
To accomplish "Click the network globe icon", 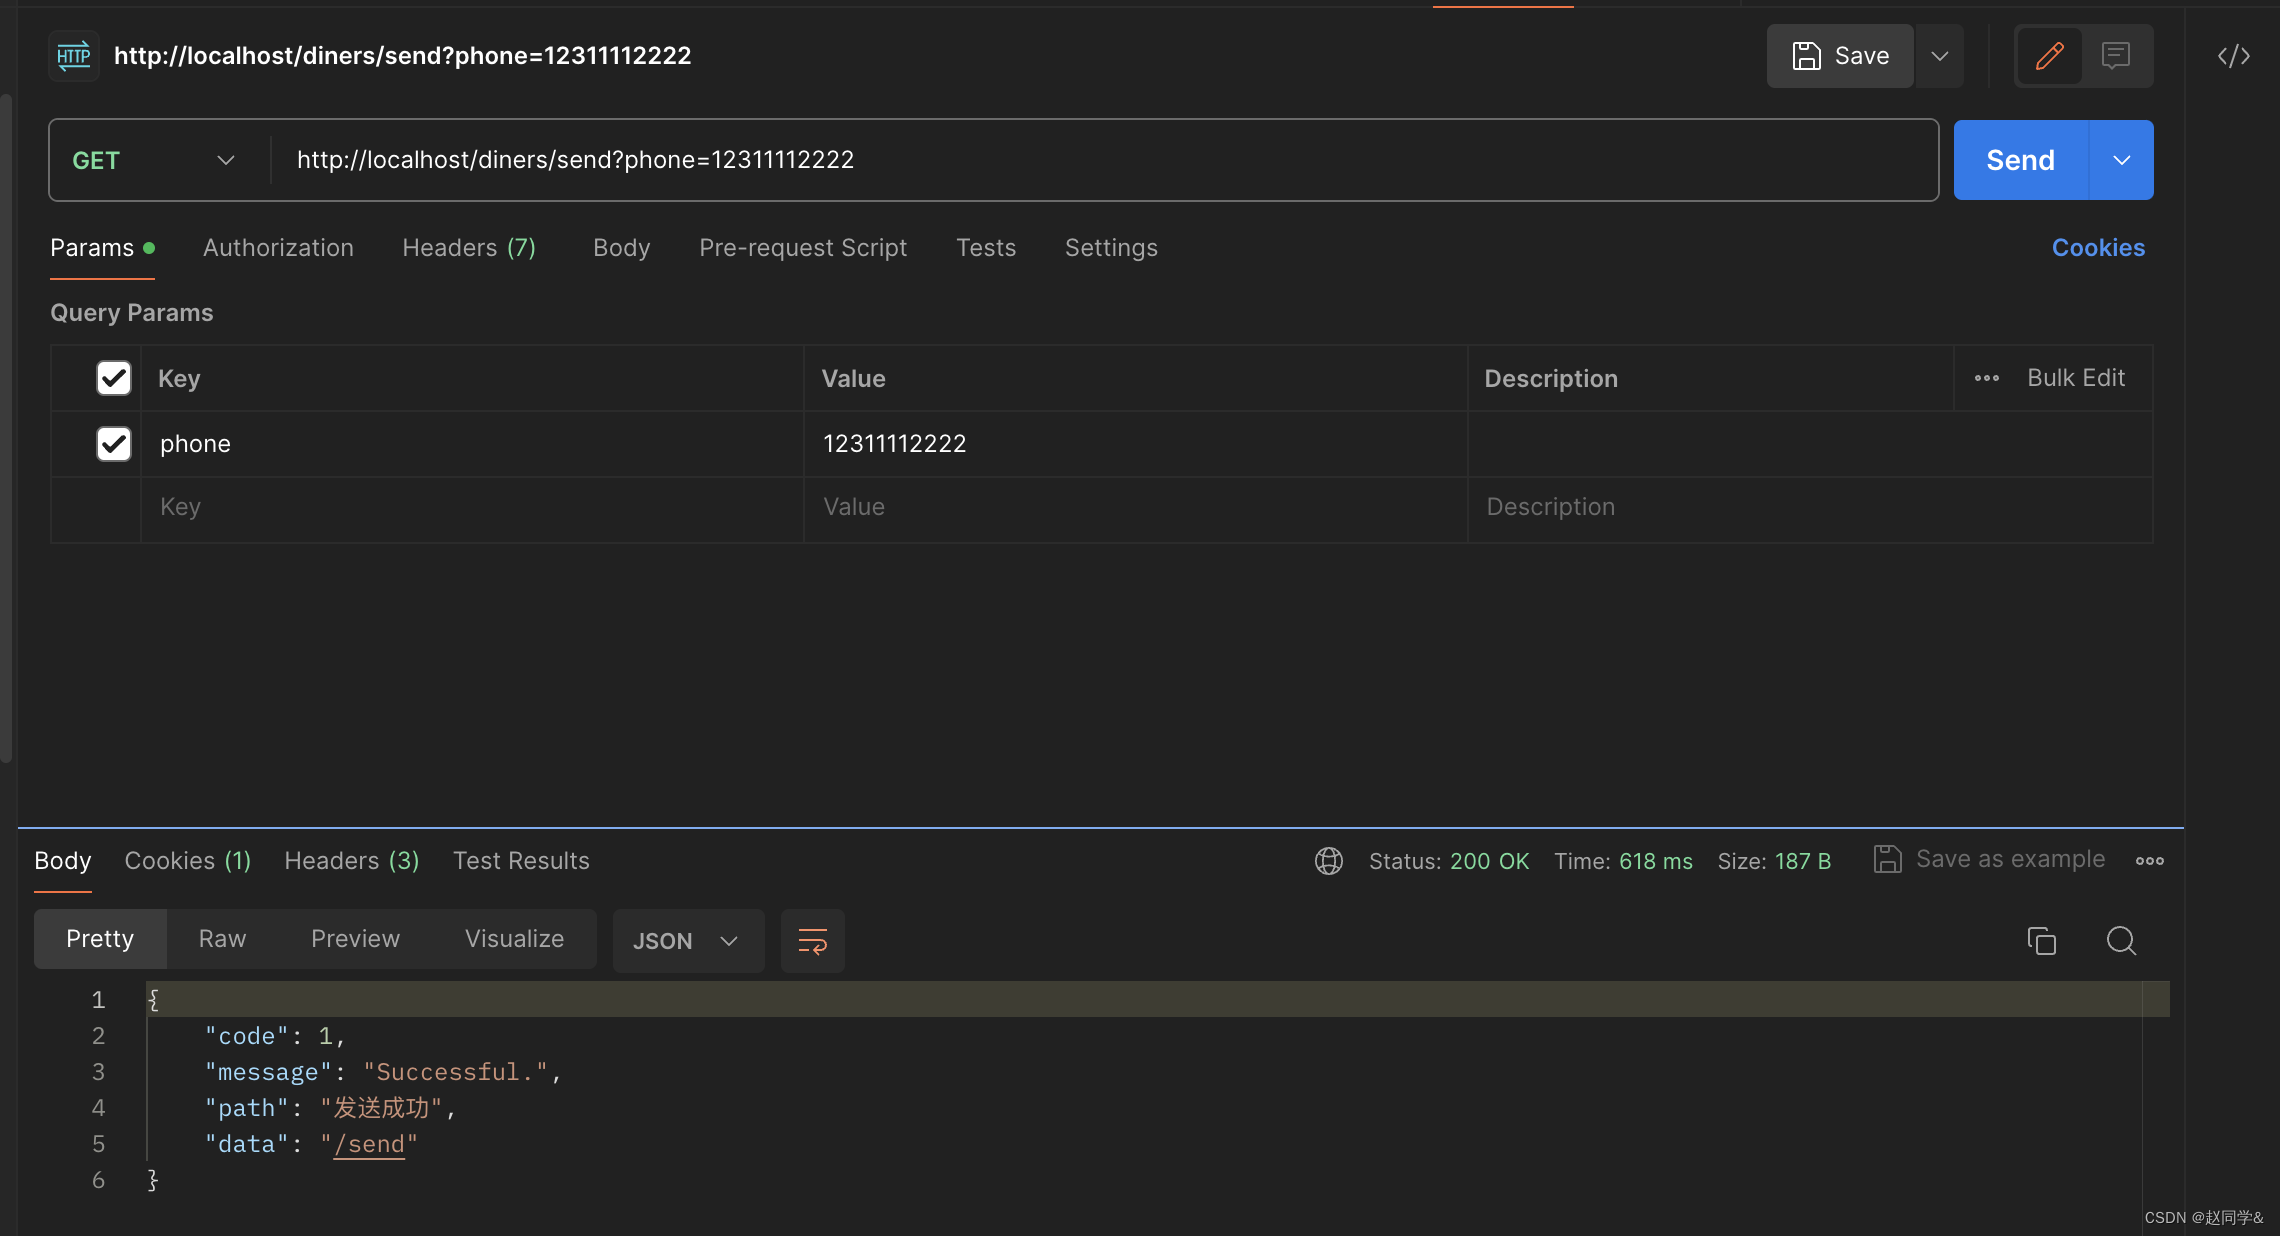I will (1328, 861).
